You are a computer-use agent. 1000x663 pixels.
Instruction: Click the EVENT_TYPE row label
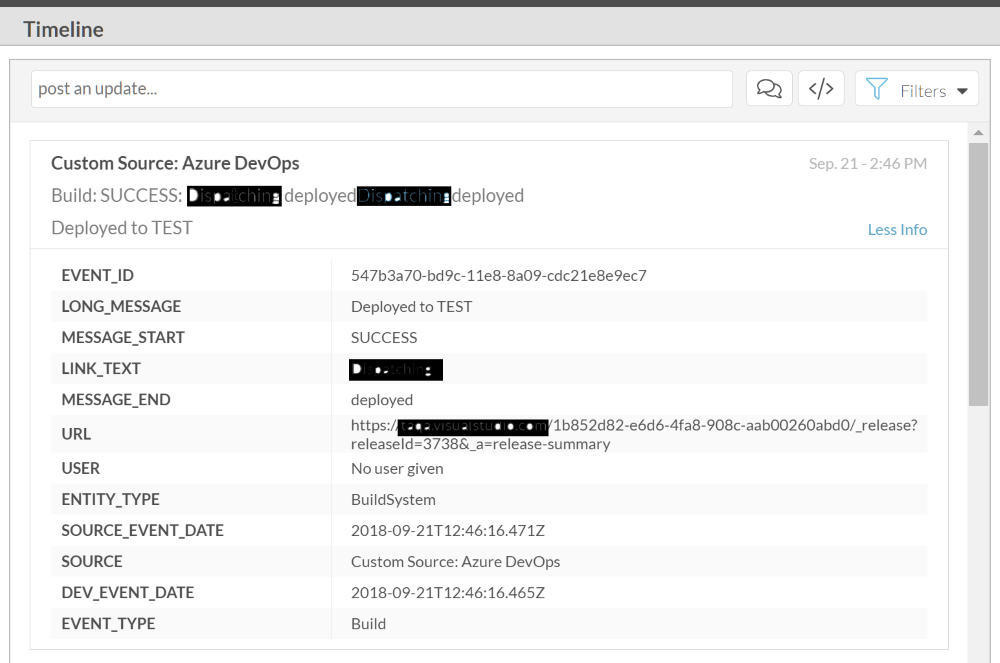pyautogui.click(x=108, y=623)
